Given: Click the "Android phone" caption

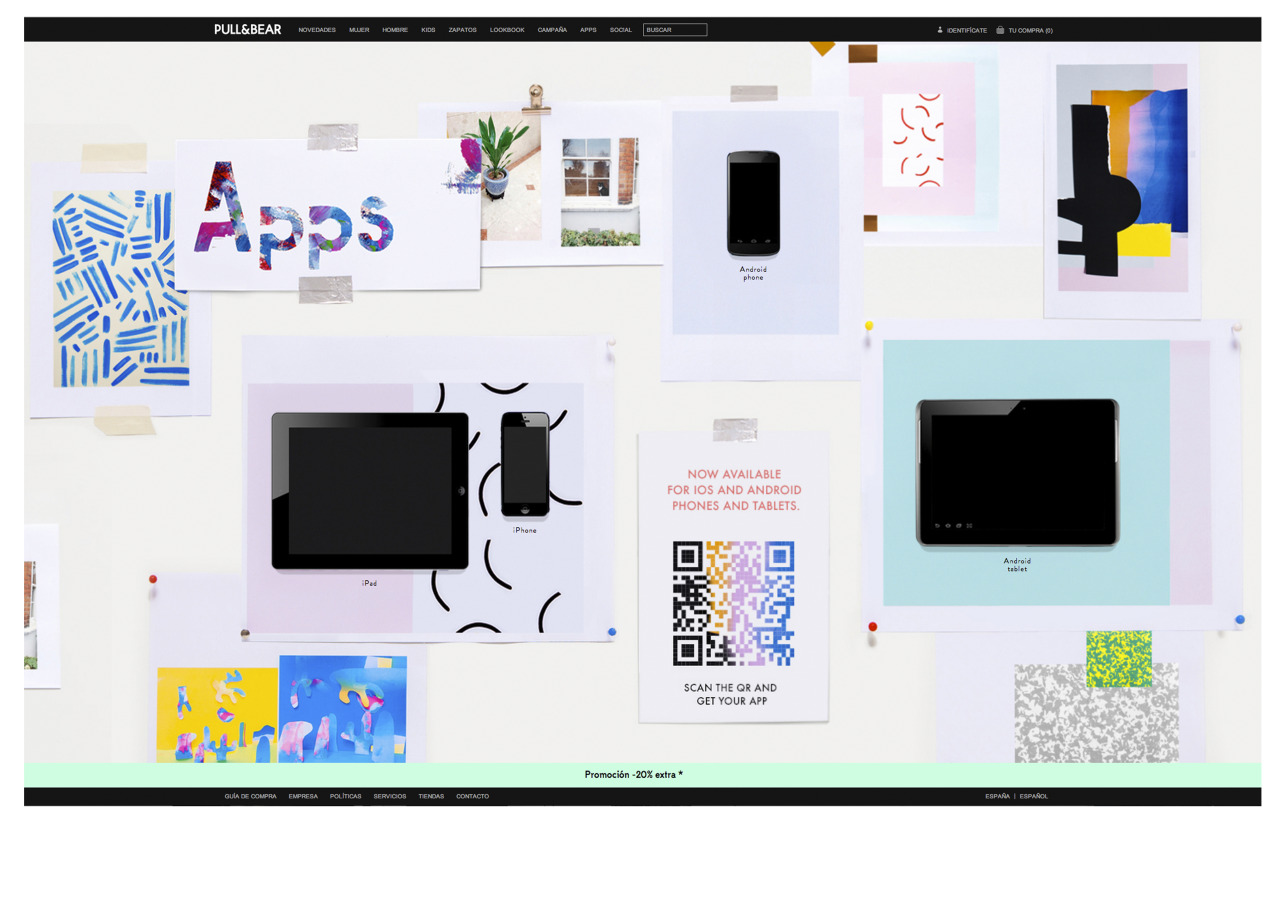Looking at the screenshot, I should coord(753,273).
